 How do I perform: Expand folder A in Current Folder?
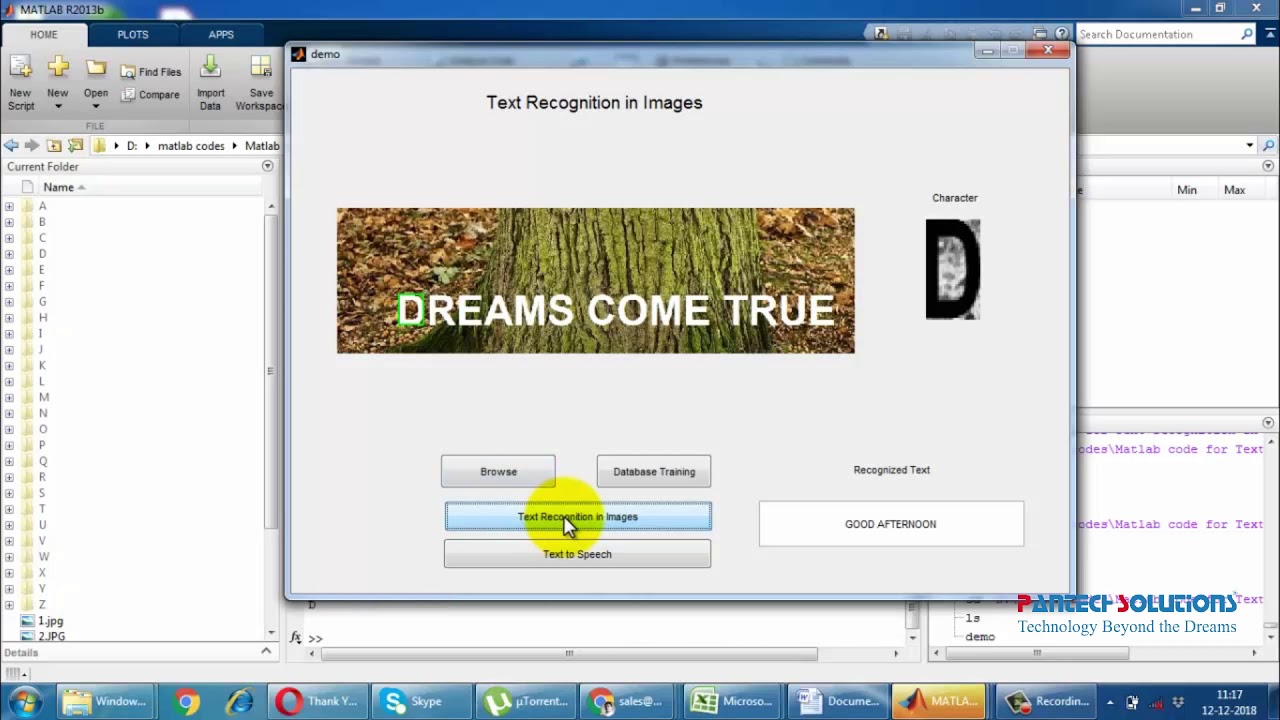10,206
